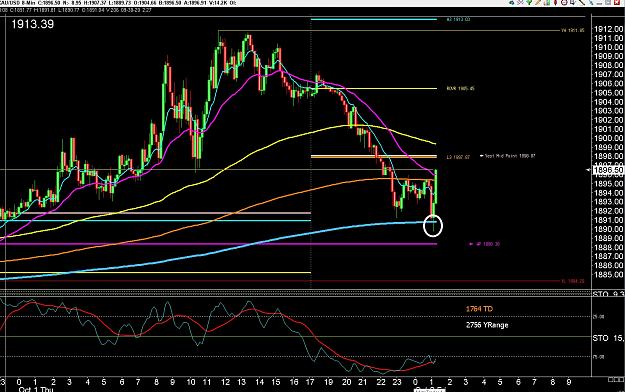
Task: Click the 1900.00 price axis label
Action: tap(608, 138)
